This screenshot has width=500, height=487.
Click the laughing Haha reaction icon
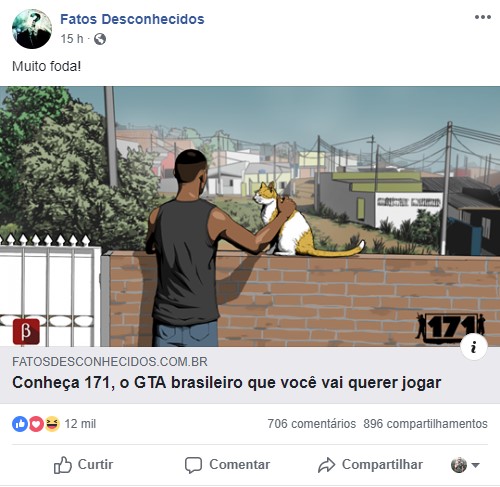tap(52, 424)
